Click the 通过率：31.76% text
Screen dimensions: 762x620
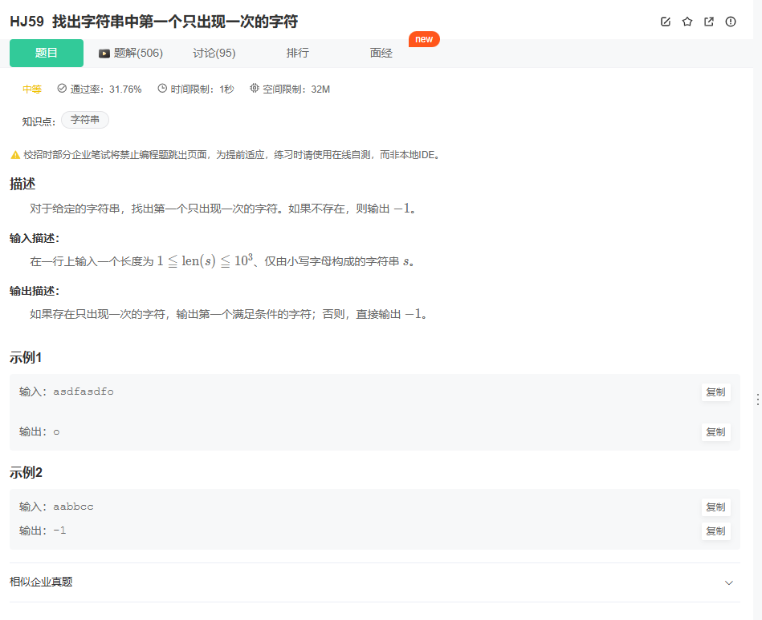click(106, 89)
